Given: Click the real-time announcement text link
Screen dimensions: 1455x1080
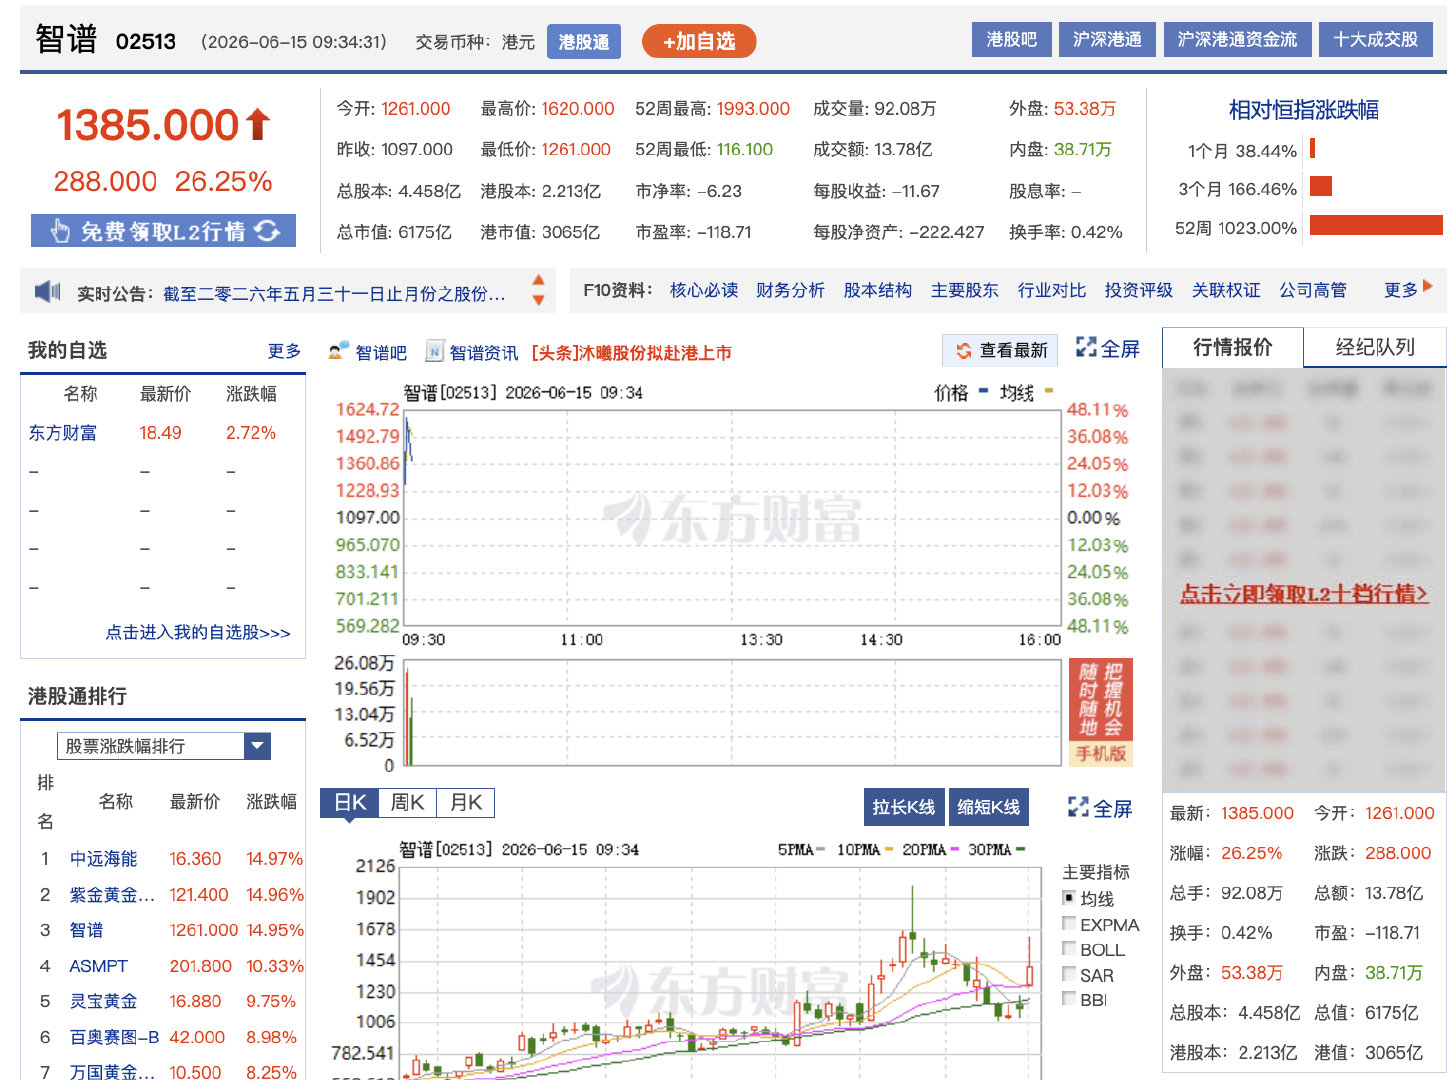Looking at the screenshot, I should tap(334, 294).
